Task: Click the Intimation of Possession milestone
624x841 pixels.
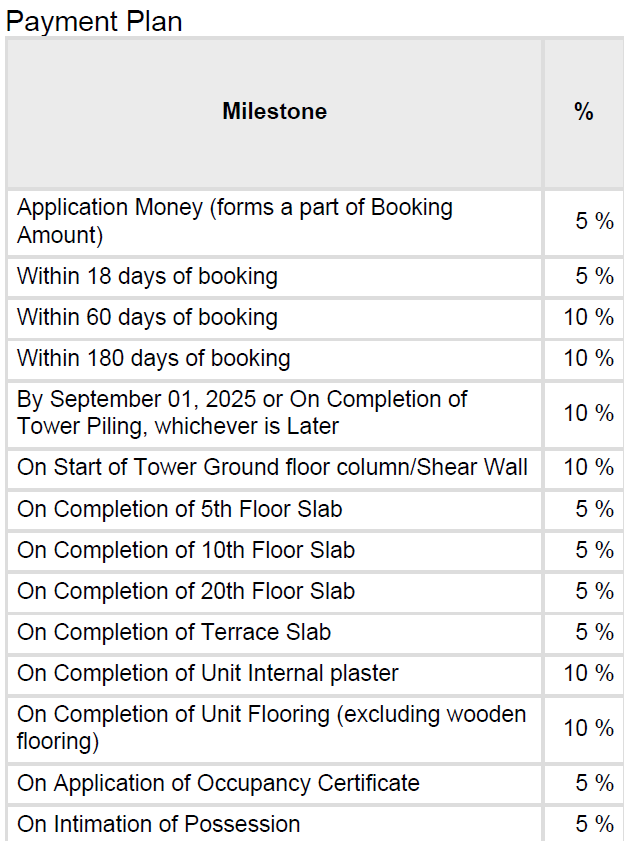Action: [x=158, y=824]
